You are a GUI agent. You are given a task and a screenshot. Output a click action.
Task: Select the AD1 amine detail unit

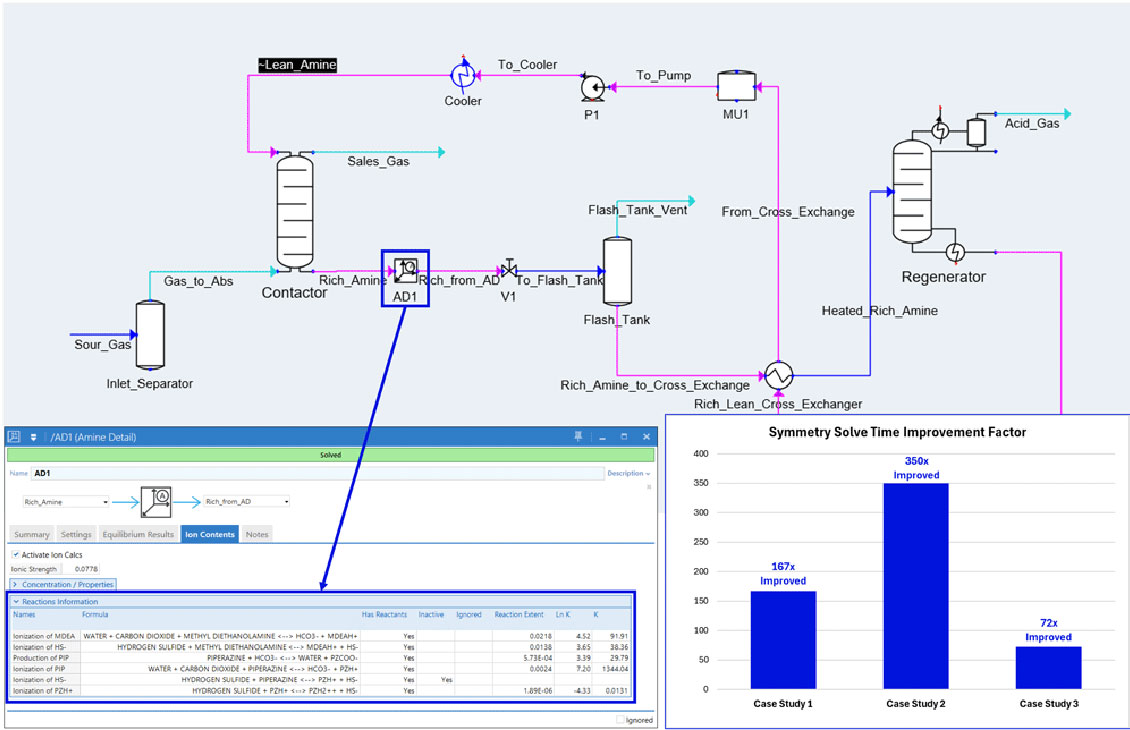pyautogui.click(x=405, y=271)
